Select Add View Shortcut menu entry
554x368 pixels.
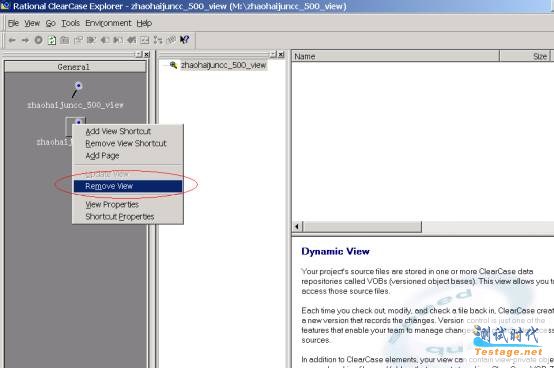point(118,131)
